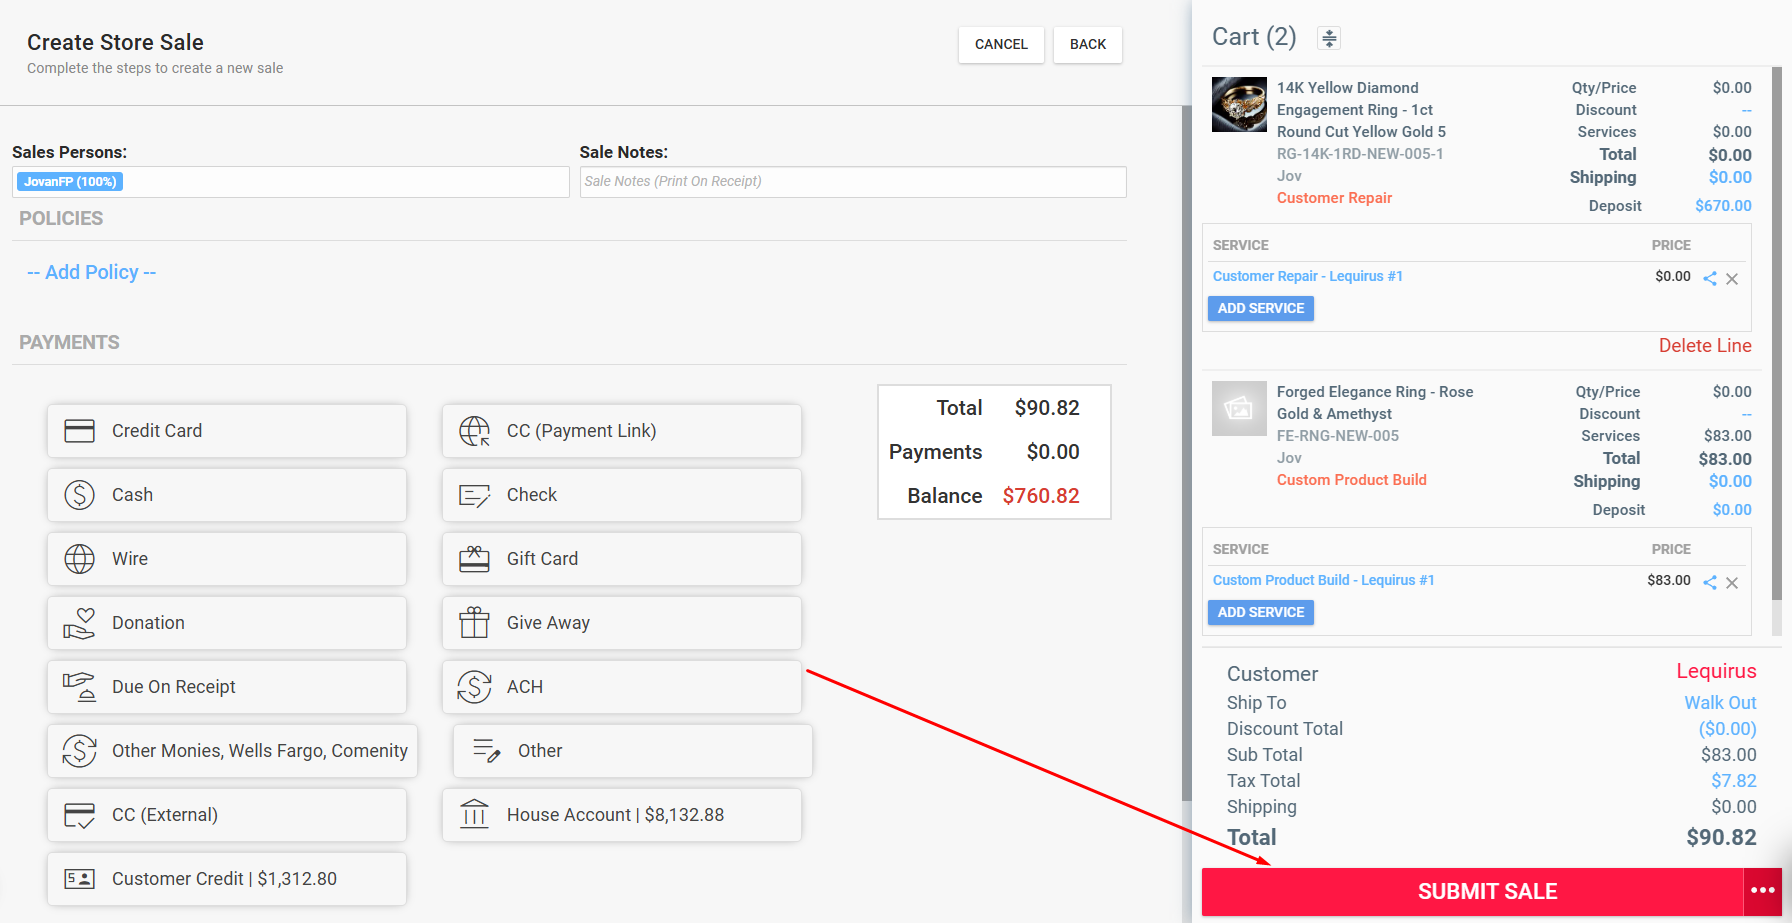This screenshot has height=923, width=1792.
Task: Pick Donation payment option
Action: pos(227,623)
